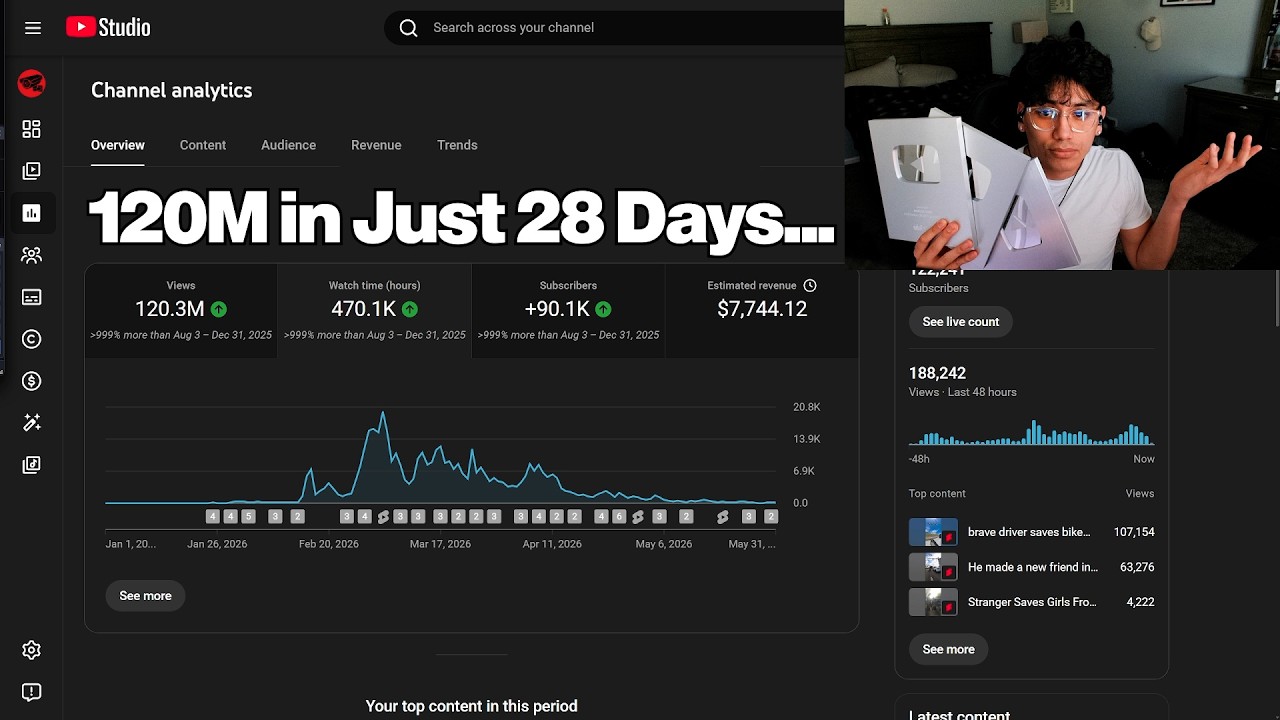Open the 'He made a new friend in...' title
Viewport: 1280px width, 720px height.
pyautogui.click(x=1033, y=567)
